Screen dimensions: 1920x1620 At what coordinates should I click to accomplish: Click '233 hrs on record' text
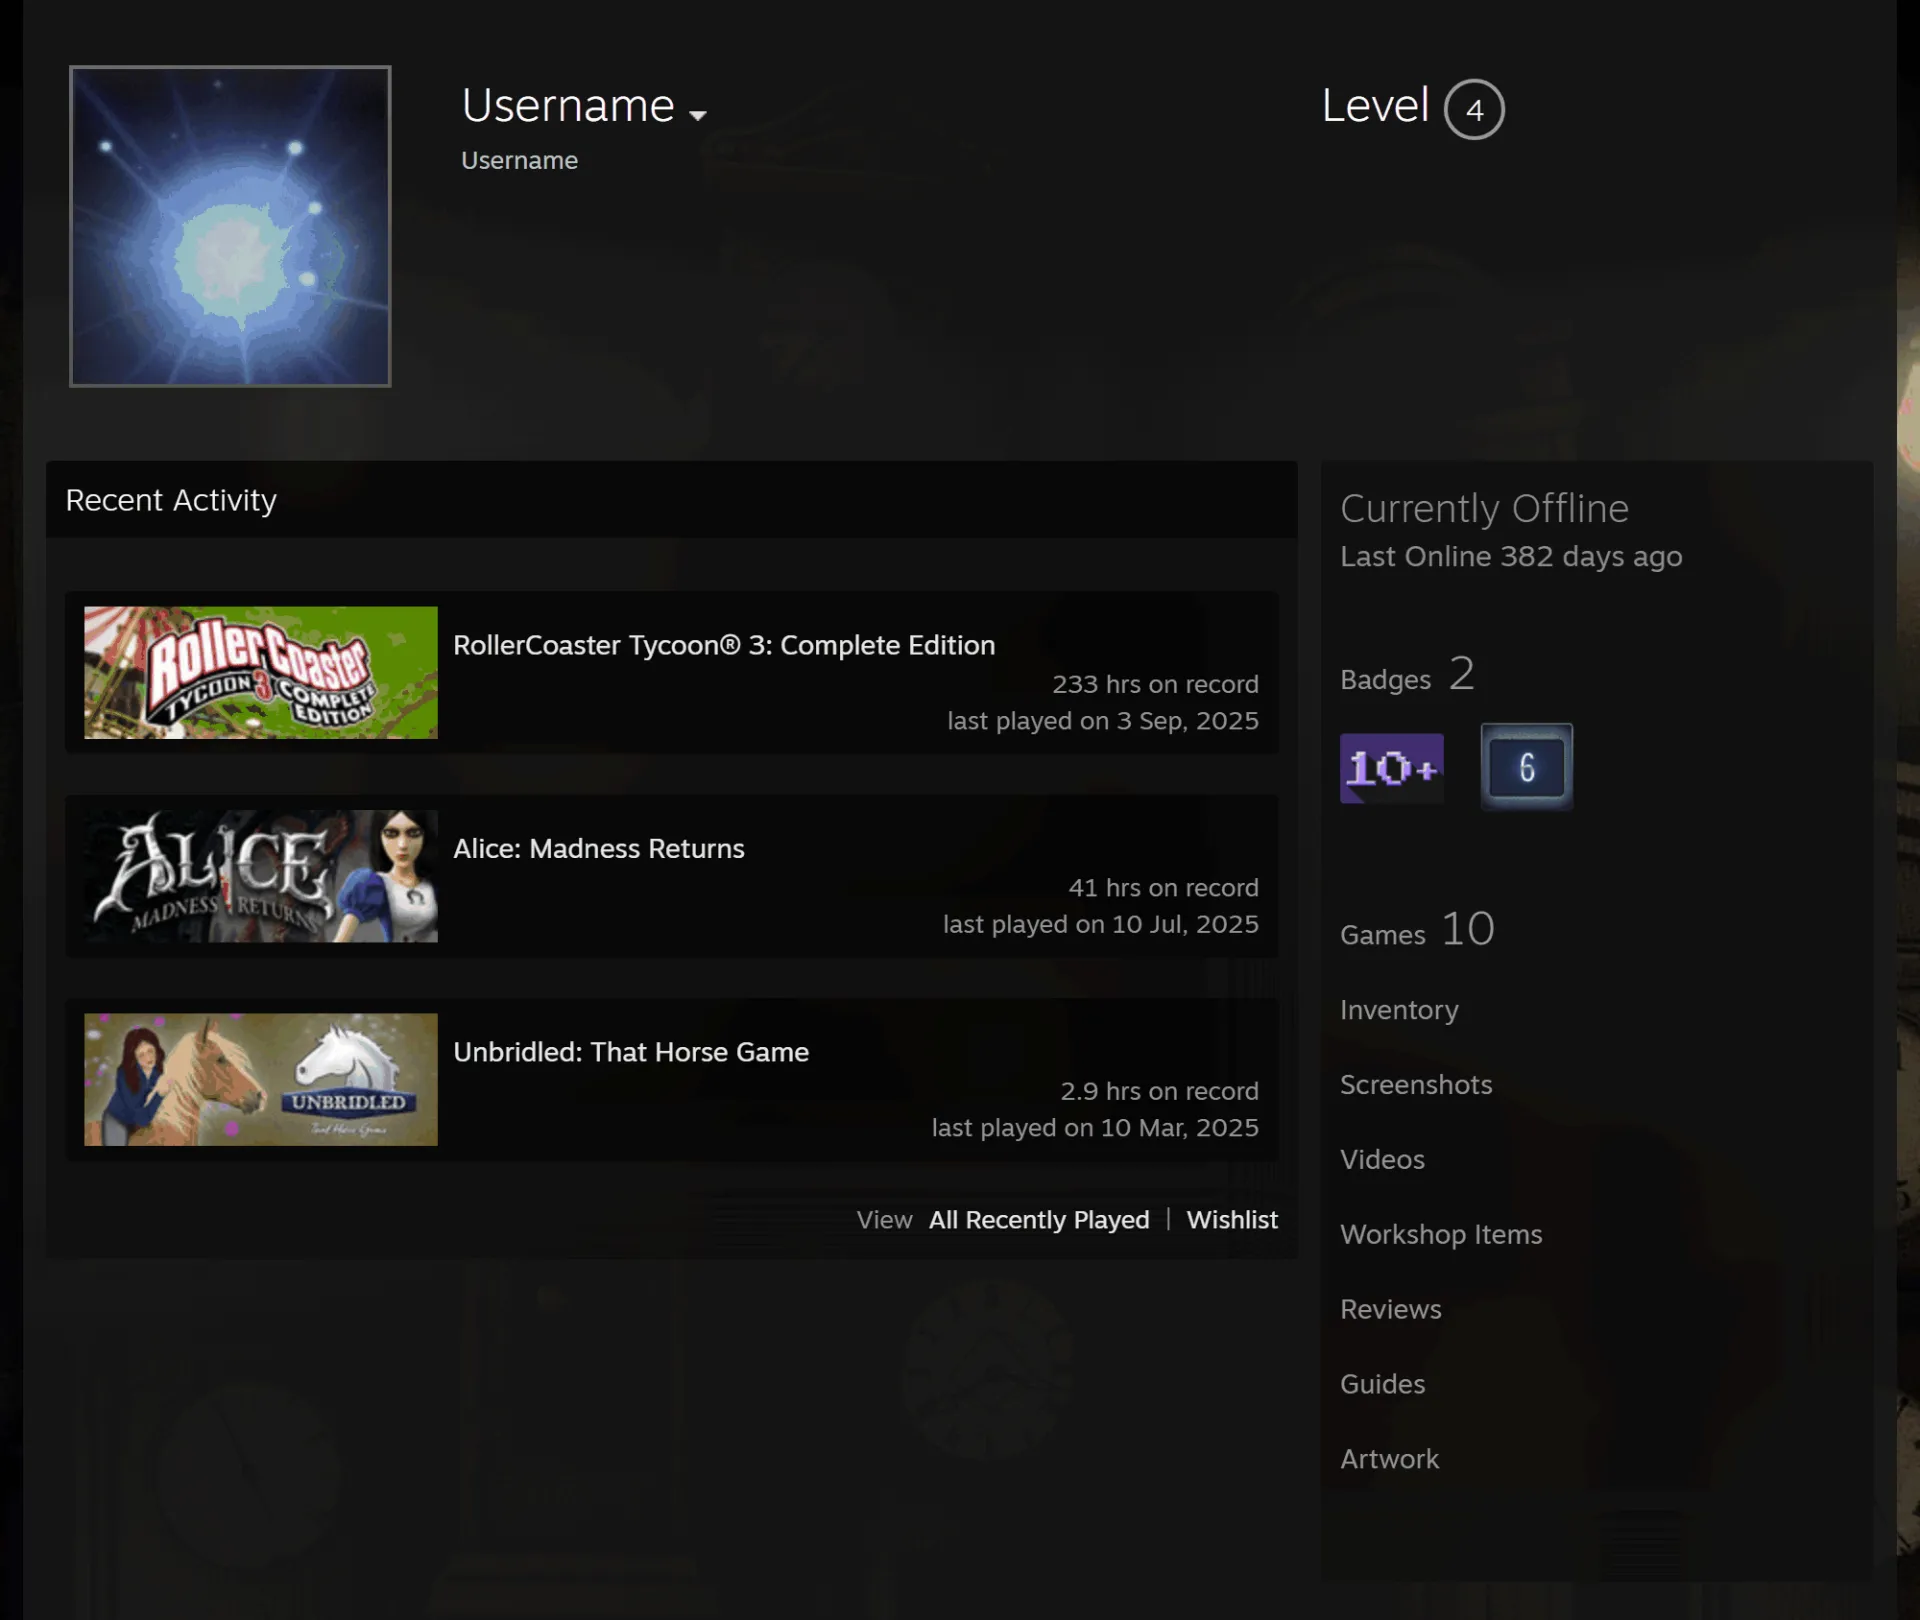point(1155,684)
